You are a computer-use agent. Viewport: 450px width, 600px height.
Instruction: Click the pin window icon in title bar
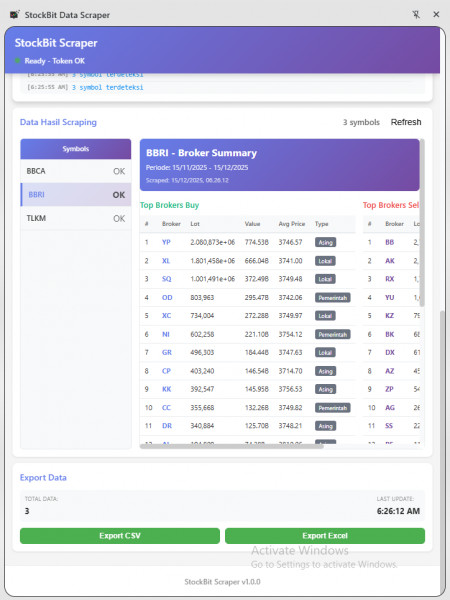[416, 15]
